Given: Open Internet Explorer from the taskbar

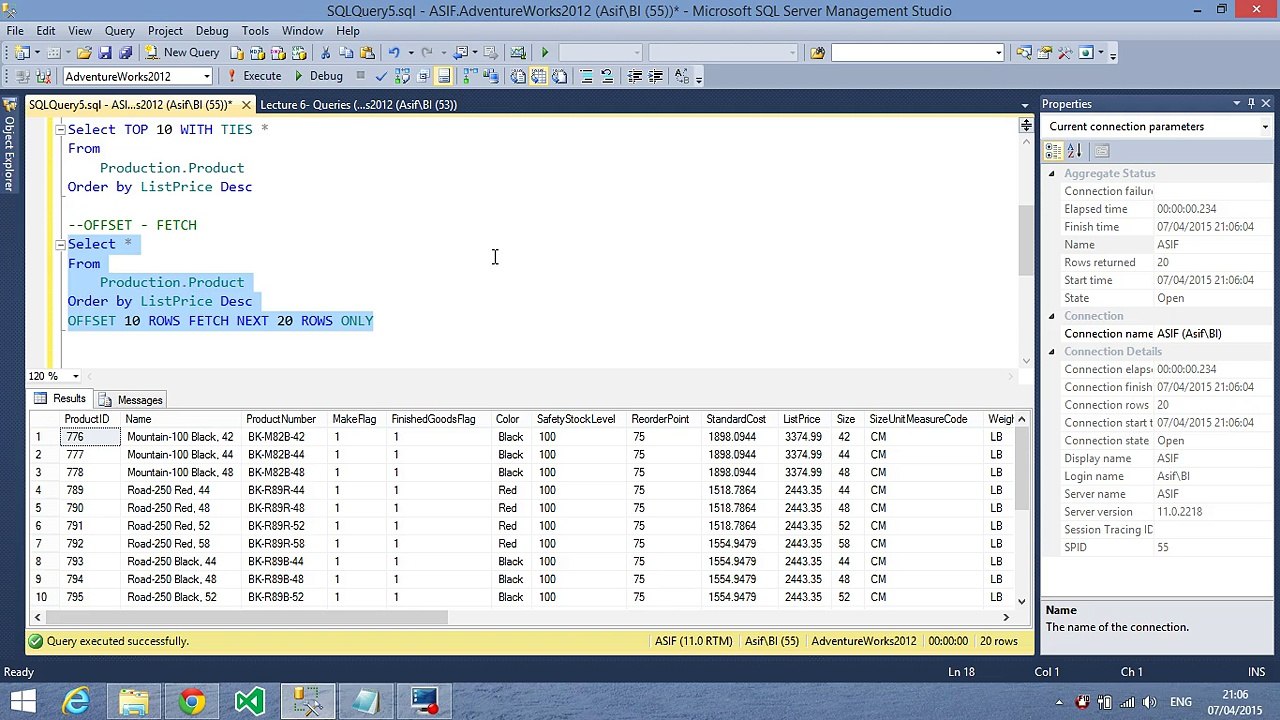Looking at the screenshot, I should pos(76,701).
